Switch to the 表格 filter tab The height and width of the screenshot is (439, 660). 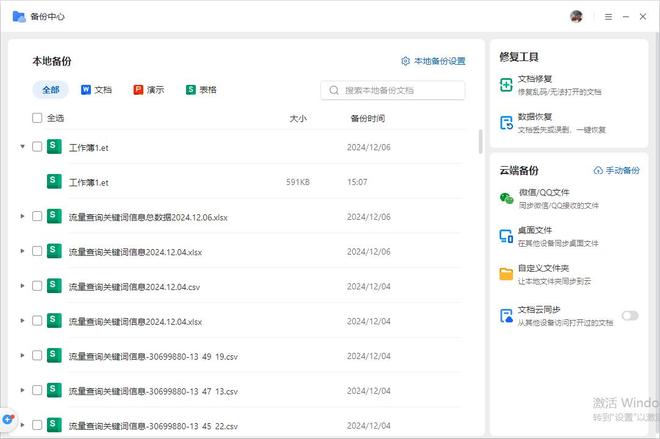[x=201, y=90]
